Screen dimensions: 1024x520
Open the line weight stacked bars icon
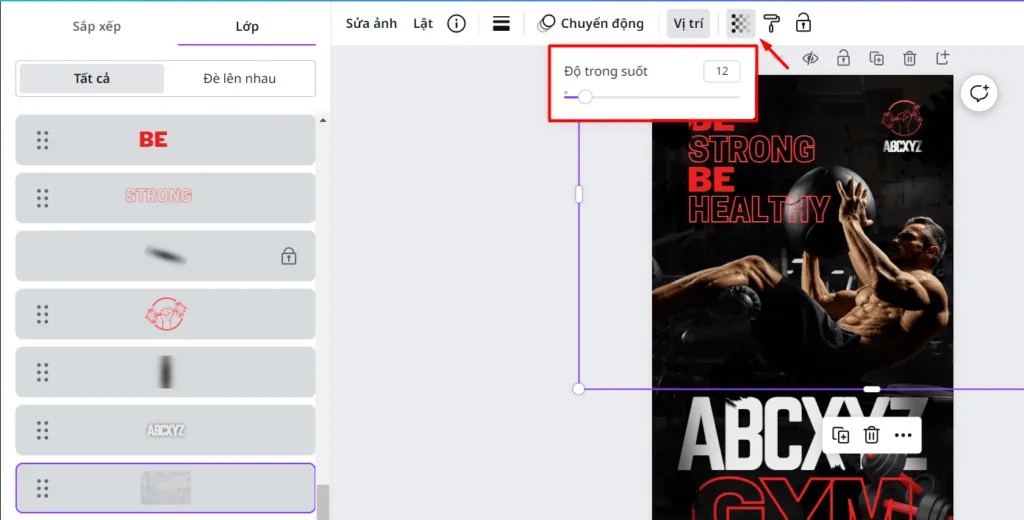[501, 24]
